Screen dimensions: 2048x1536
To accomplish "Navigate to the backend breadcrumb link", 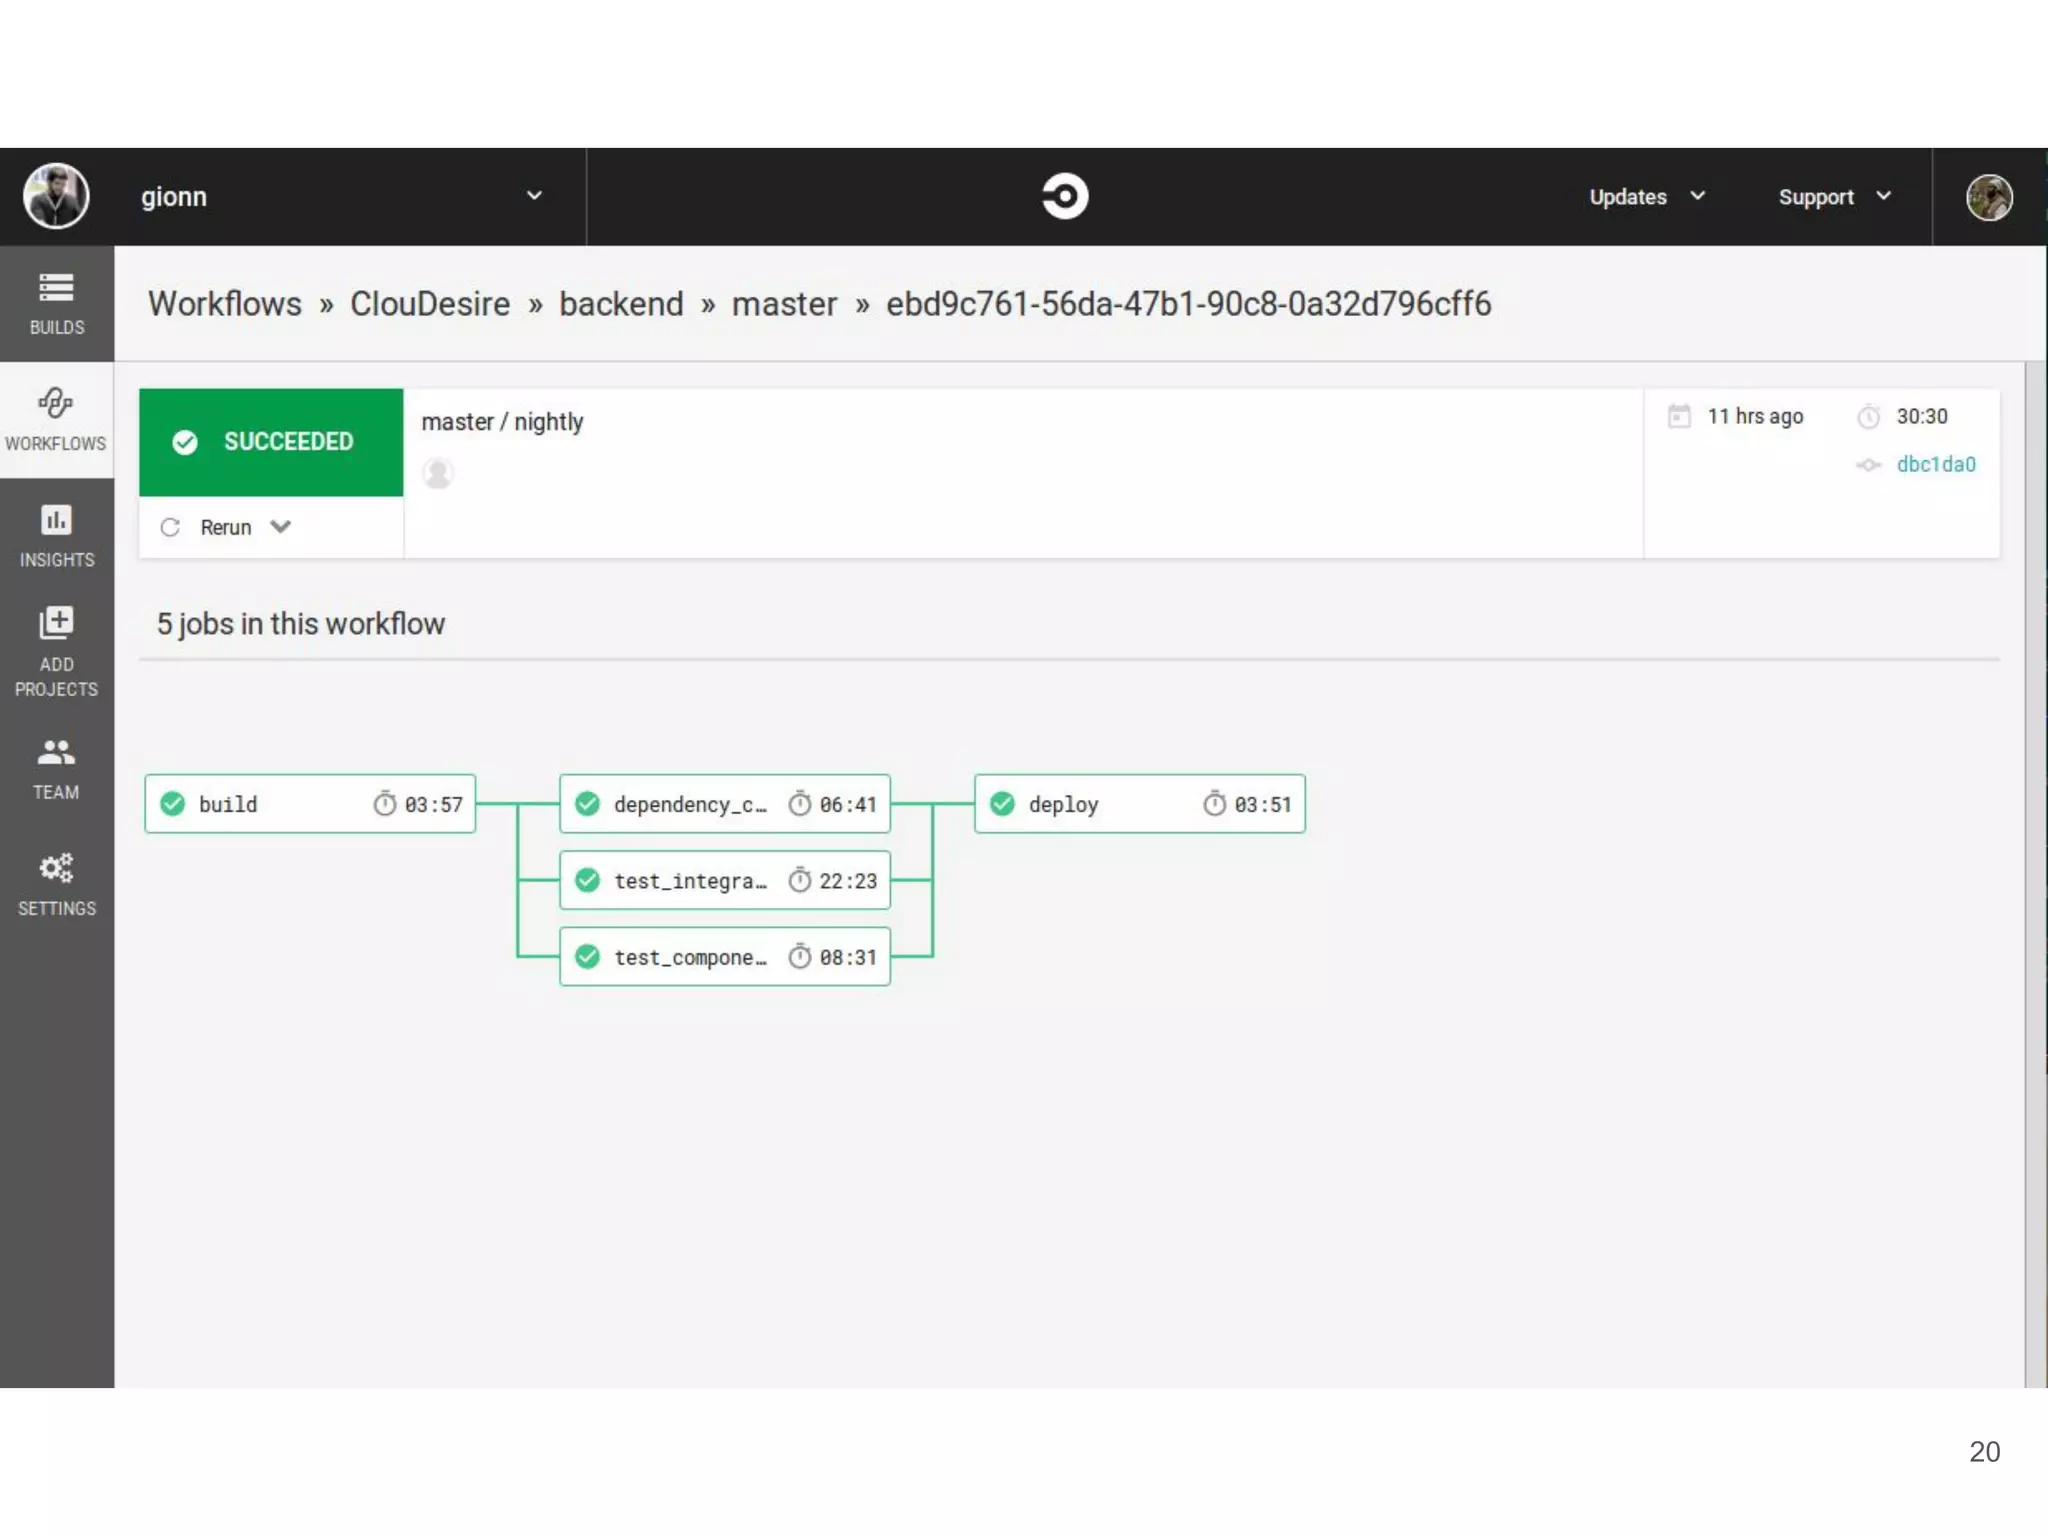I will pyautogui.click(x=620, y=304).
